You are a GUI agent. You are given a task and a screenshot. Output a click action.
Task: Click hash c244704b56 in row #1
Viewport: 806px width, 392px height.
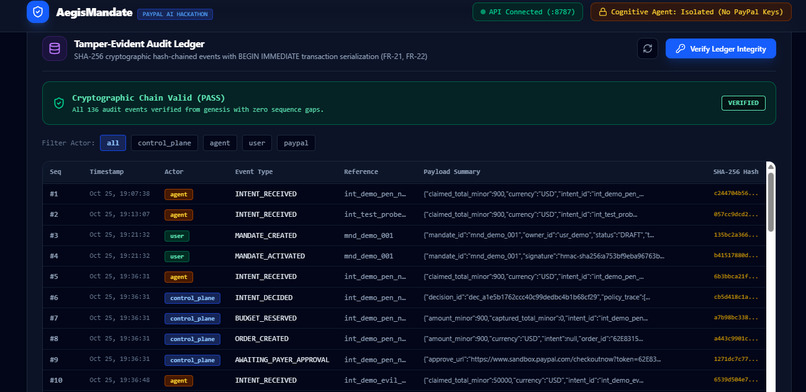click(736, 194)
